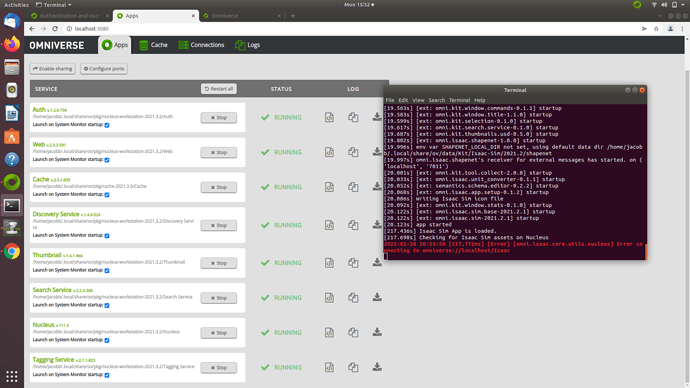Open Activities overview

pyautogui.click(x=16, y=5)
